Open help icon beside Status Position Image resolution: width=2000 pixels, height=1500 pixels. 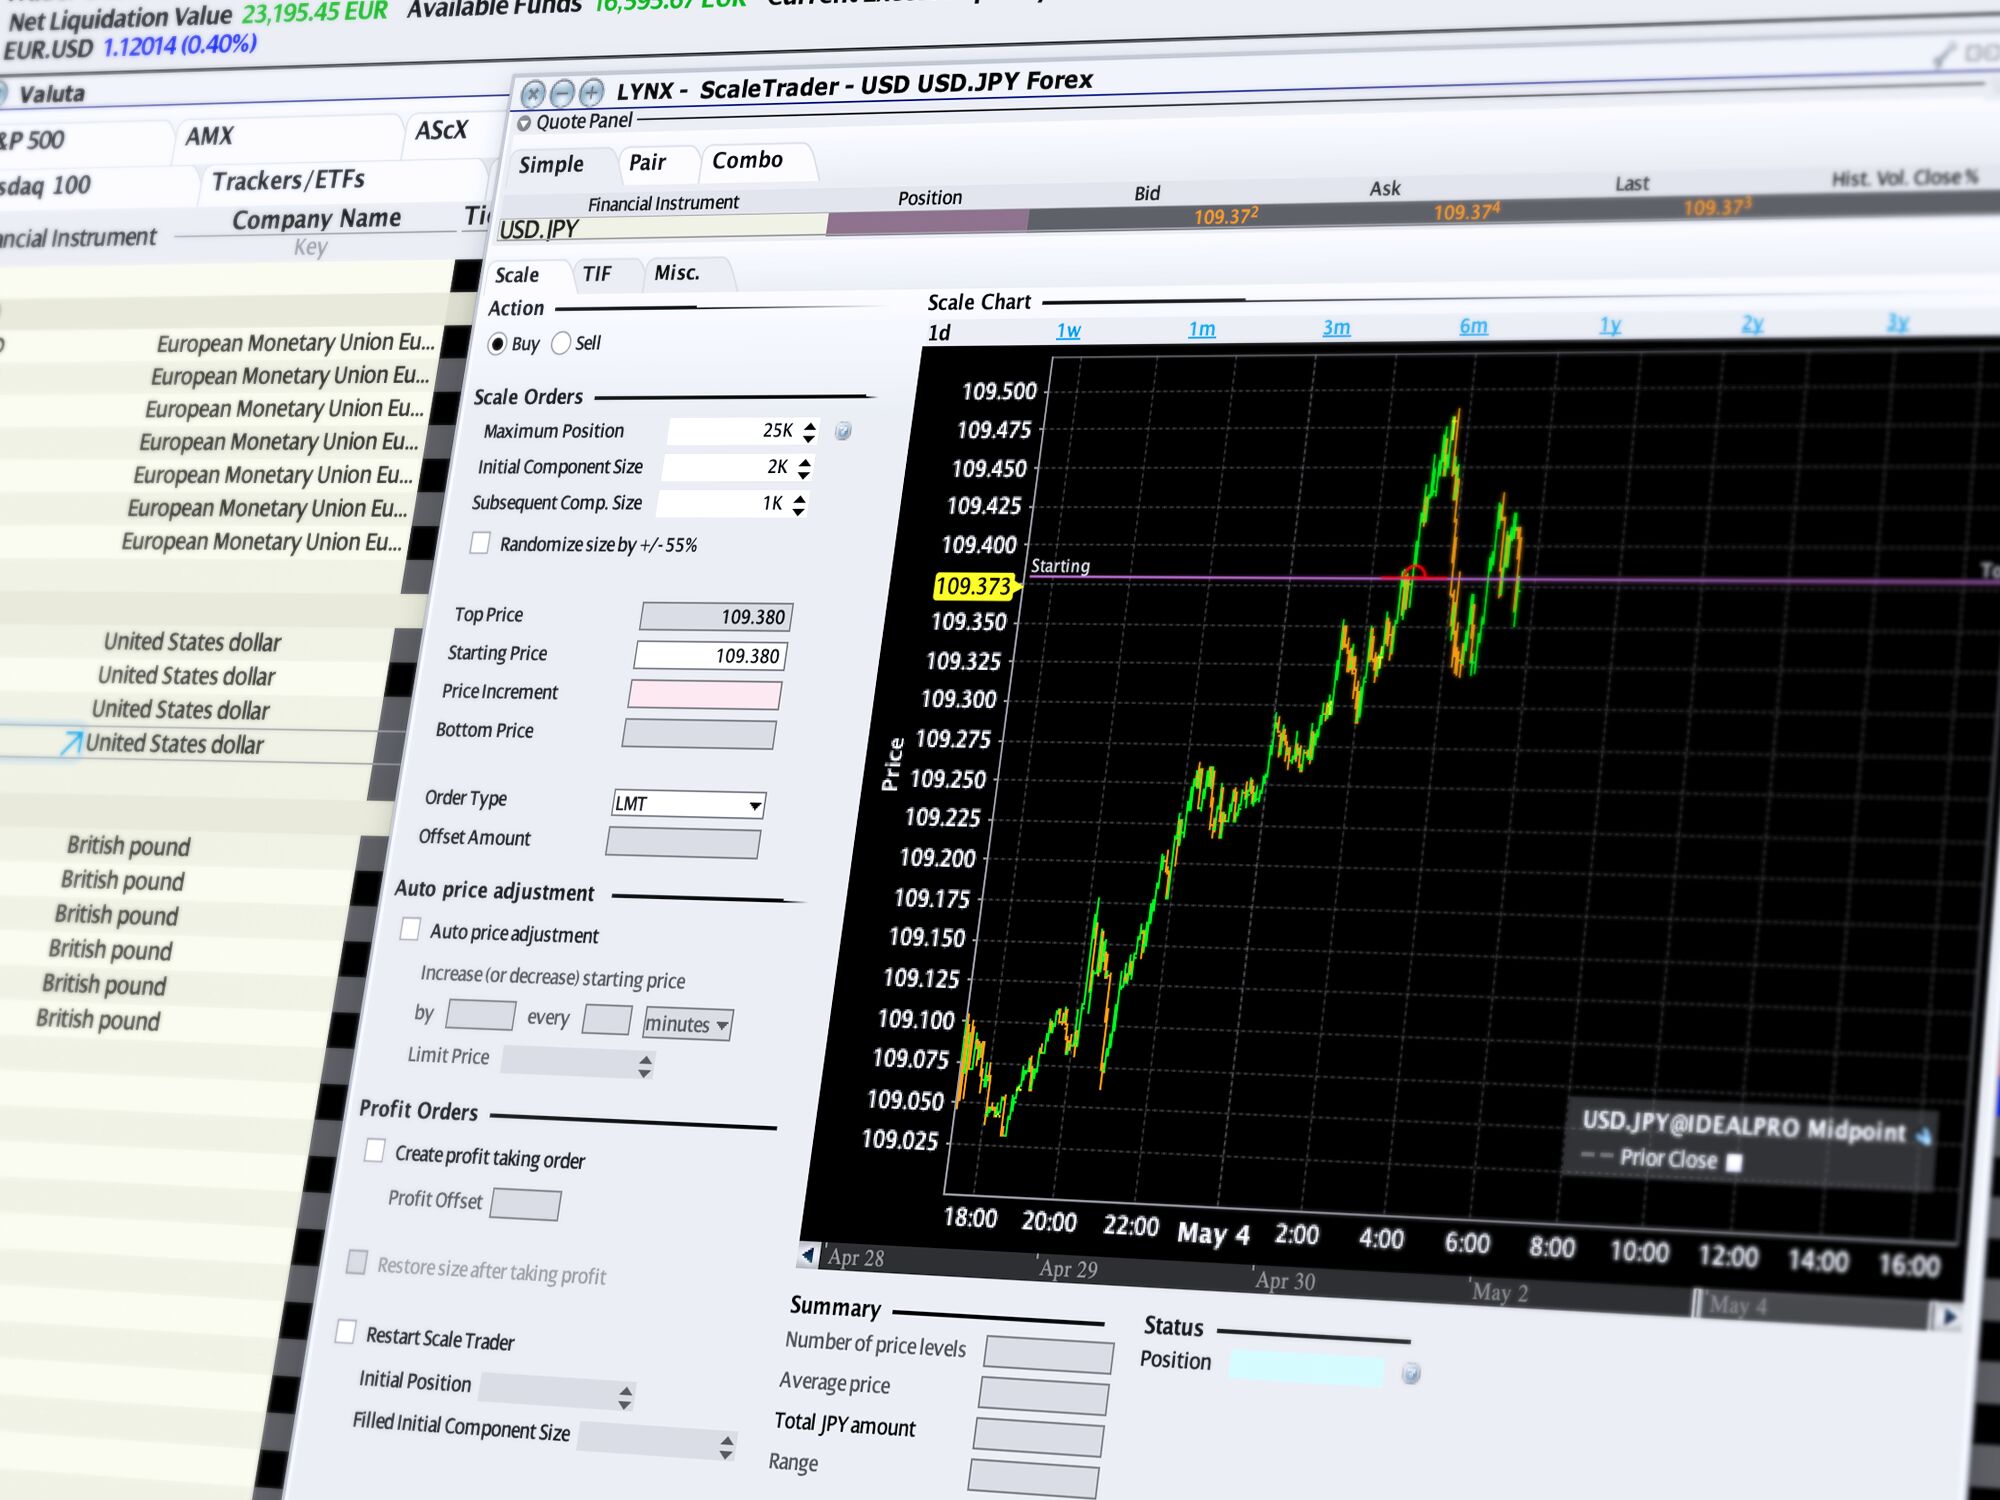point(1411,1373)
